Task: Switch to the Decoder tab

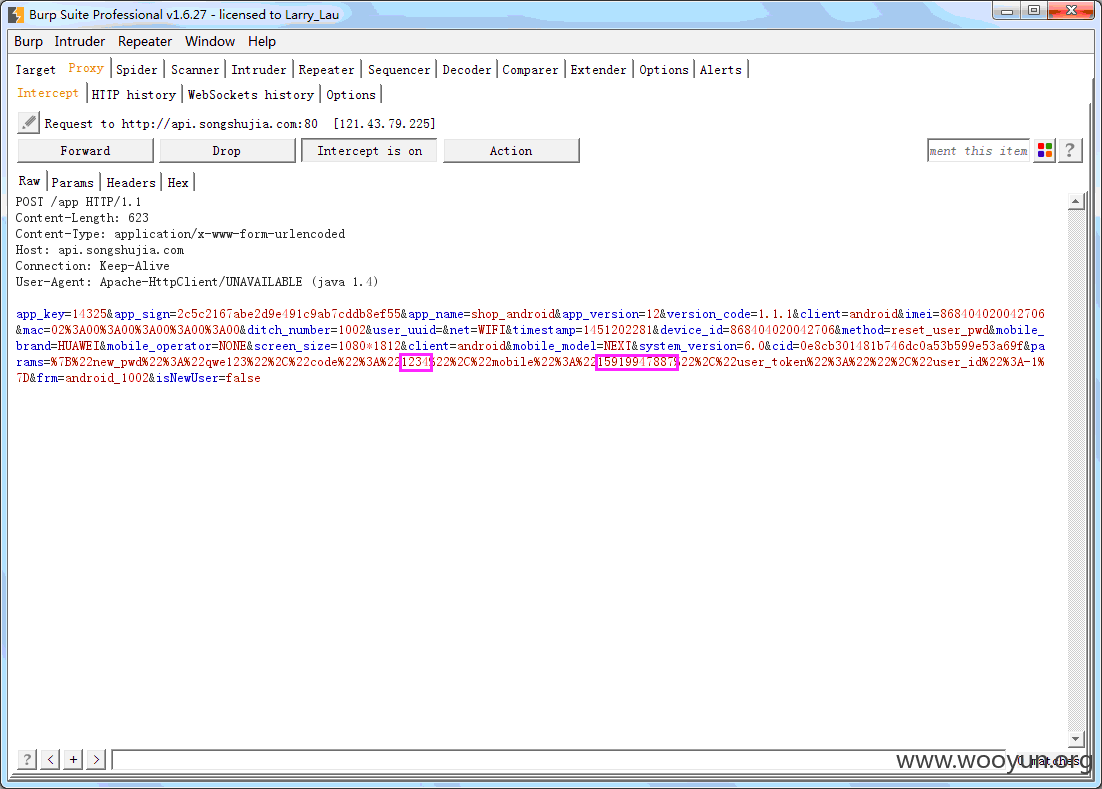Action: pos(467,70)
